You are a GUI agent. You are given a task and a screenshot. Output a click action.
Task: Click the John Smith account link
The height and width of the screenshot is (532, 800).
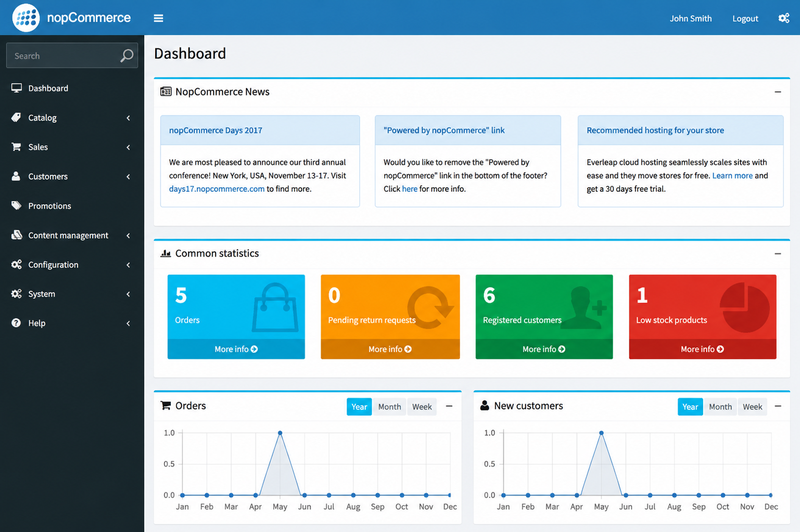690,18
